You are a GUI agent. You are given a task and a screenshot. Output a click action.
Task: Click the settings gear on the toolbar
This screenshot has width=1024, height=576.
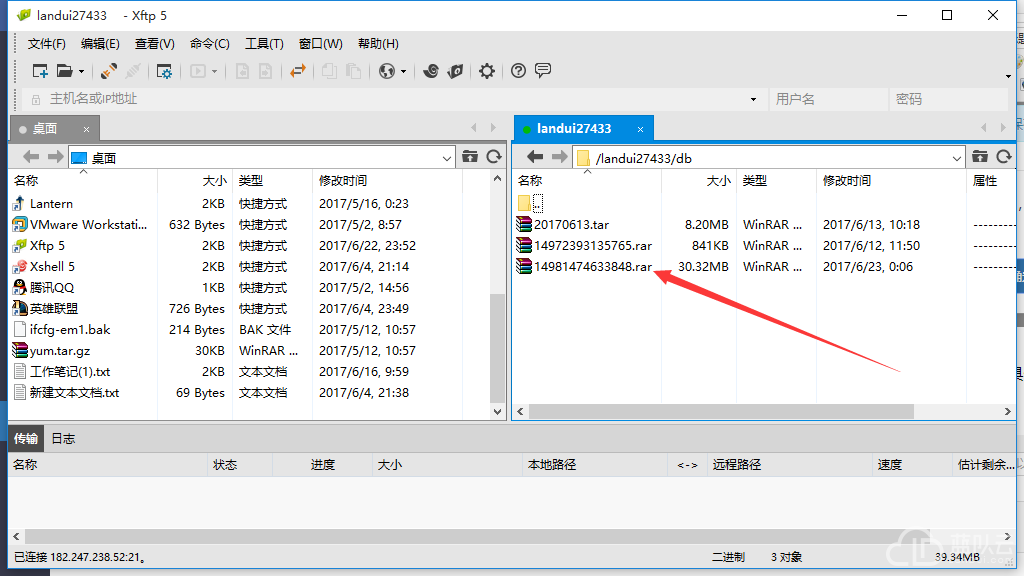[487, 71]
